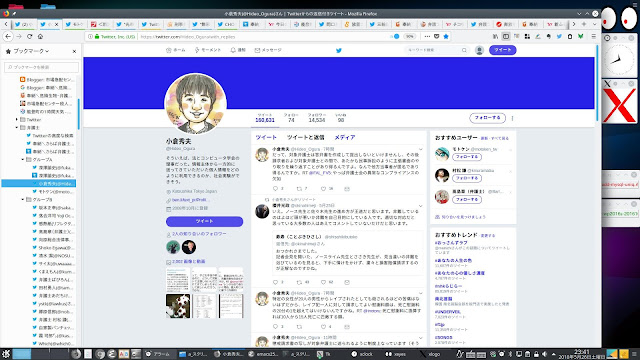The height and width of the screenshot is (360, 640).
Task: Click the purple ツイート button under profile bio
Action: click(204, 221)
